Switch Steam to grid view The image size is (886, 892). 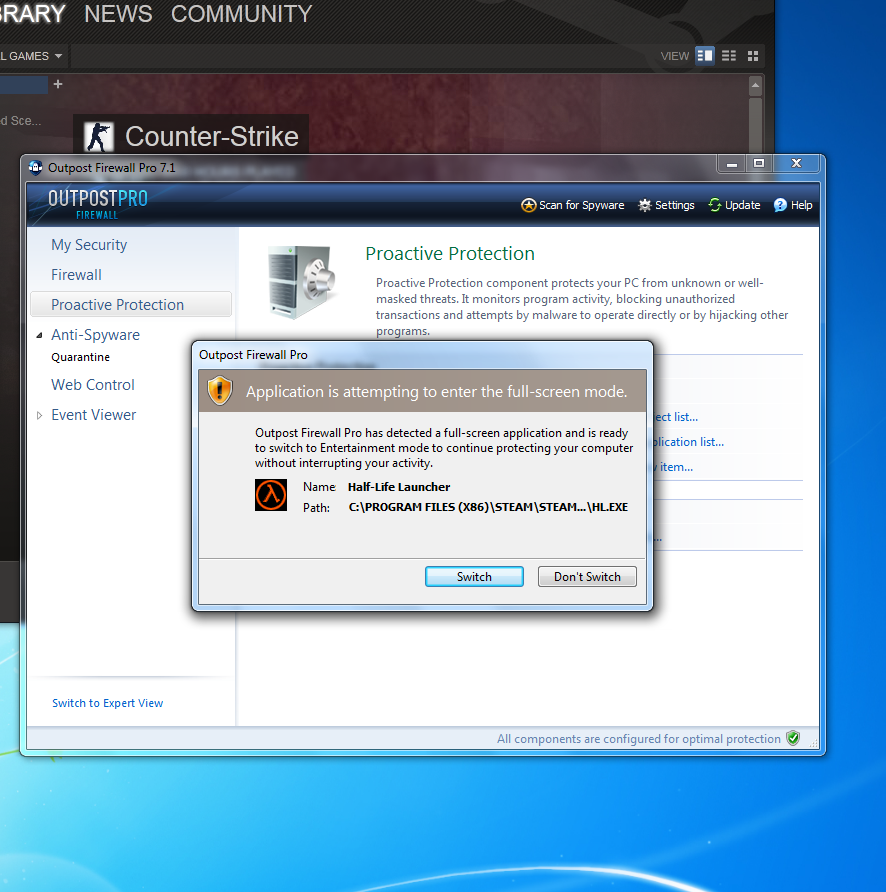(753, 56)
